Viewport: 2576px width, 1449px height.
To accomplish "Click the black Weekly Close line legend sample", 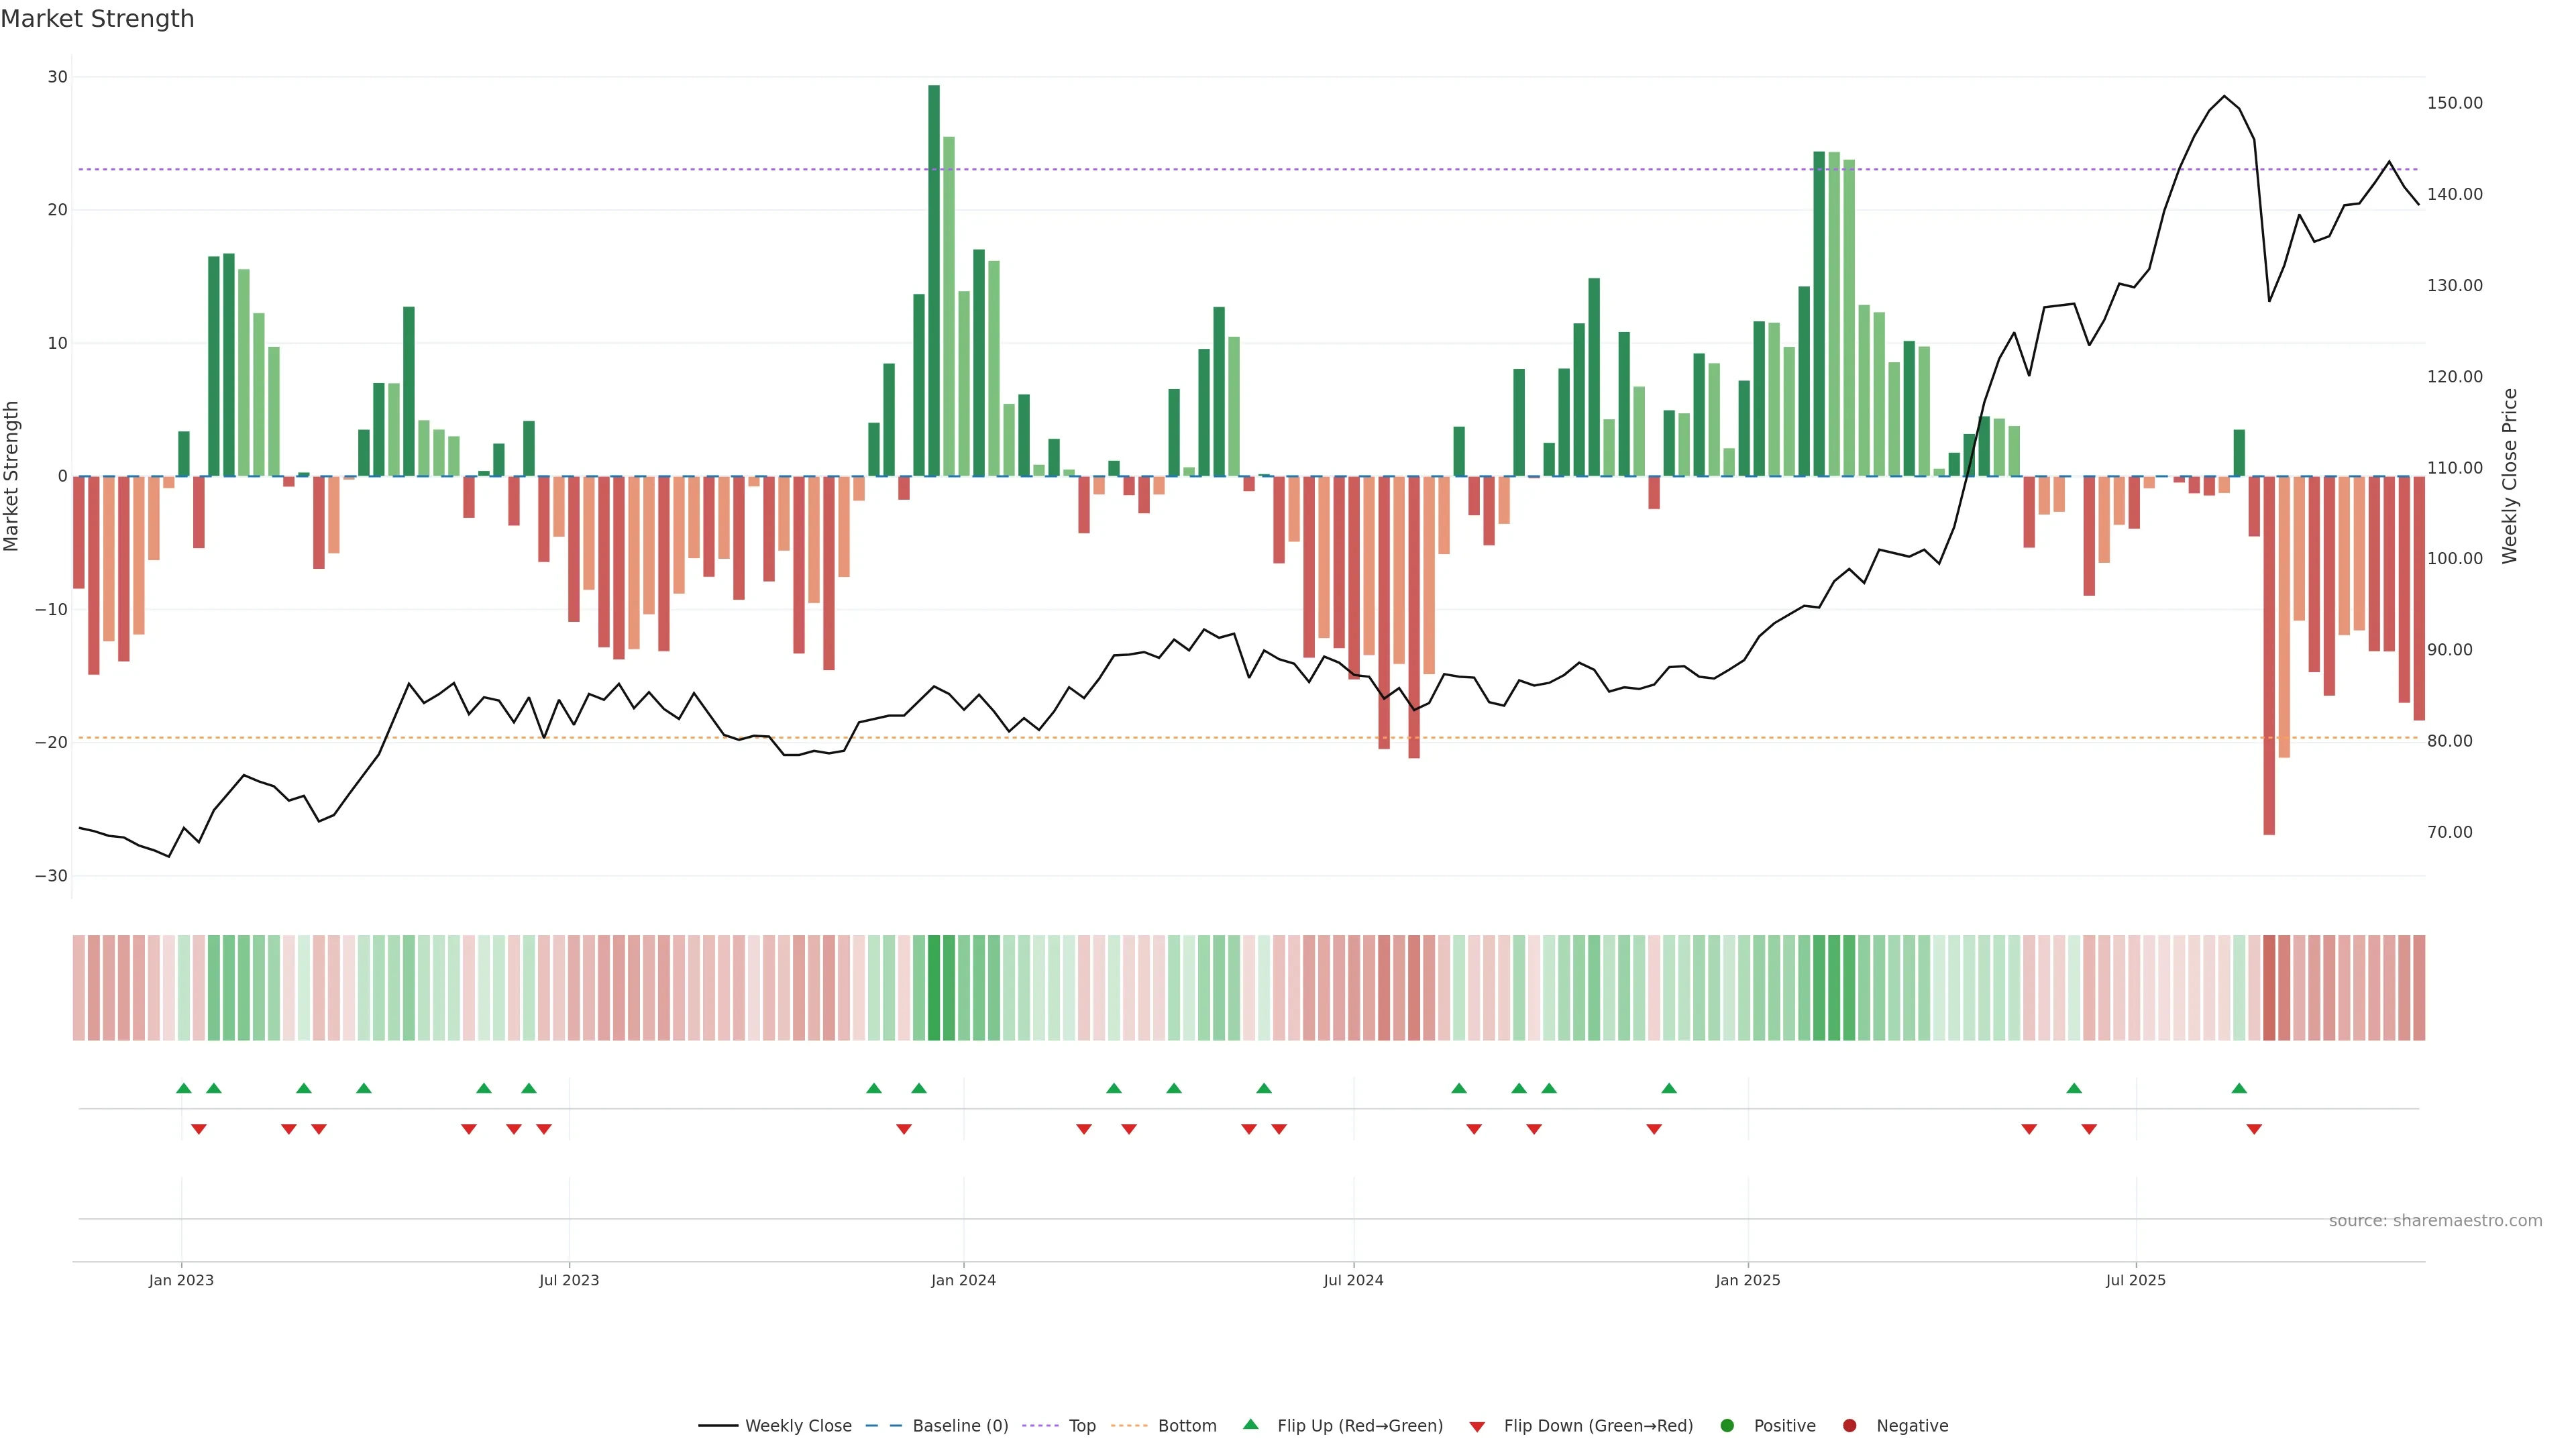I will [718, 1426].
